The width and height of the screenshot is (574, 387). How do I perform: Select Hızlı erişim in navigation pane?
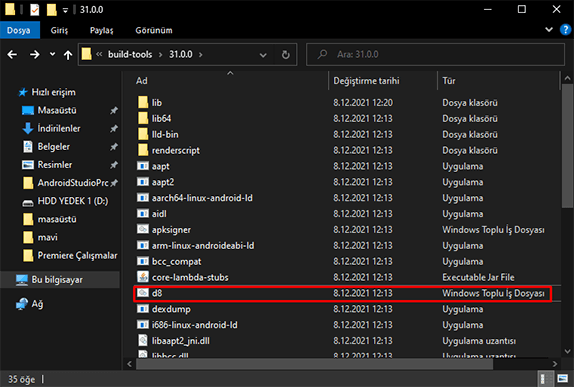[x=53, y=92]
